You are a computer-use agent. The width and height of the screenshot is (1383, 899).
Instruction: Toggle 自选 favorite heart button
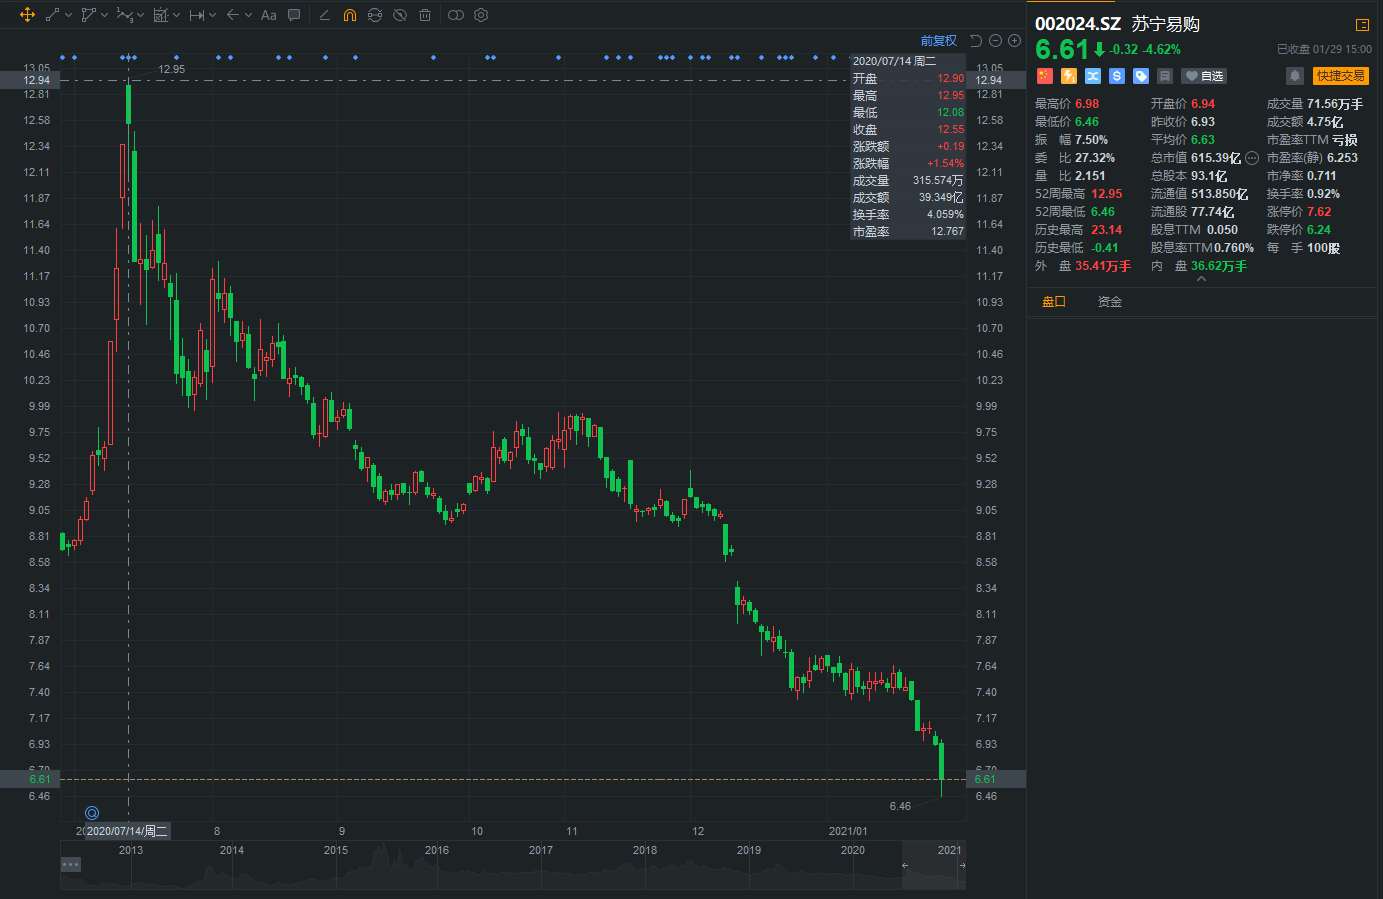[x=1203, y=76]
